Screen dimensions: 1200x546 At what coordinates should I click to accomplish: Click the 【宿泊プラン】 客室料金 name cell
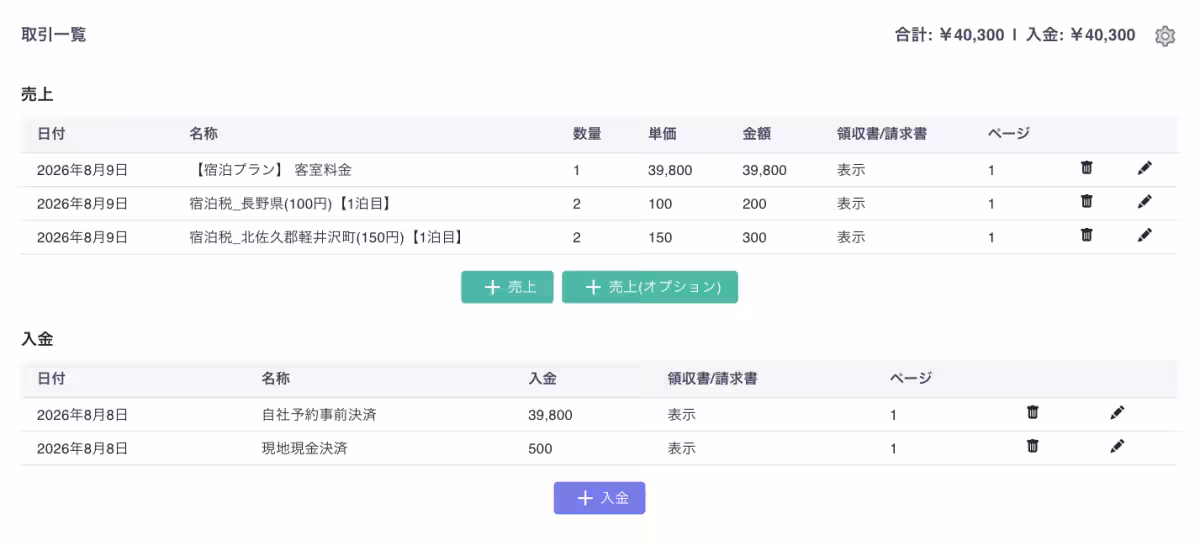pyautogui.click(x=270, y=170)
